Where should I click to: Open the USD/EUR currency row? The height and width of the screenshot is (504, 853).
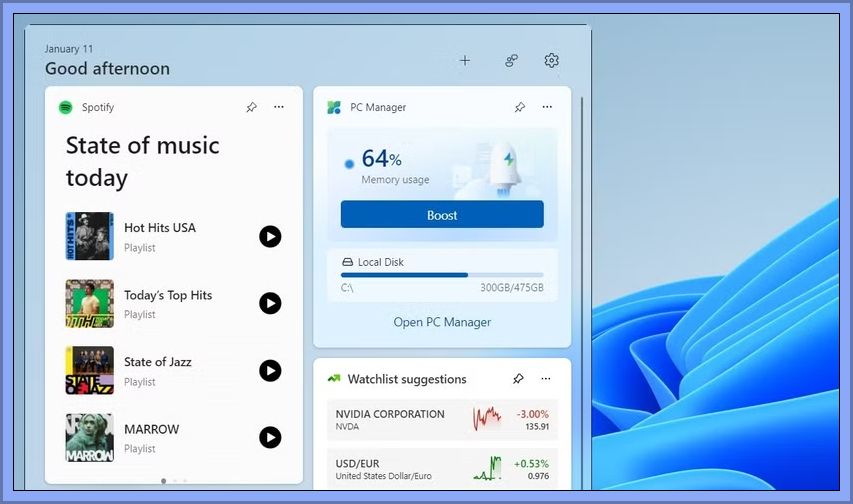442,469
